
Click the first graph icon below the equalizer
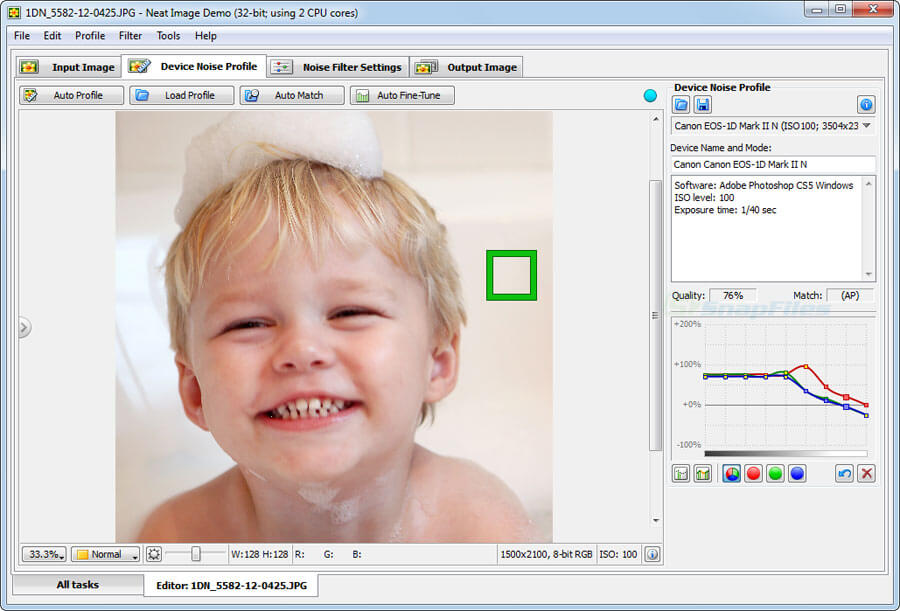coord(681,474)
